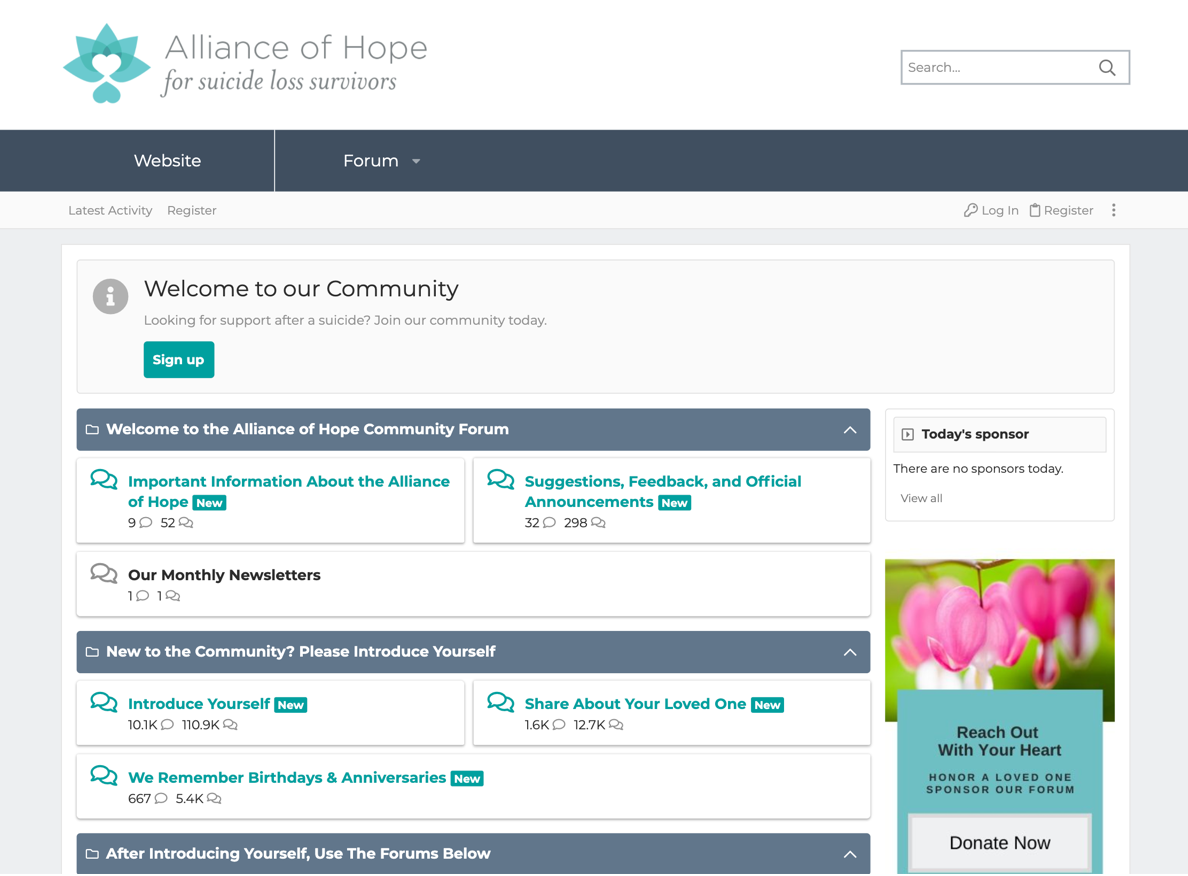Viewport: 1188px width, 876px height.
Task: Click the Log In key icon
Action: (x=970, y=210)
